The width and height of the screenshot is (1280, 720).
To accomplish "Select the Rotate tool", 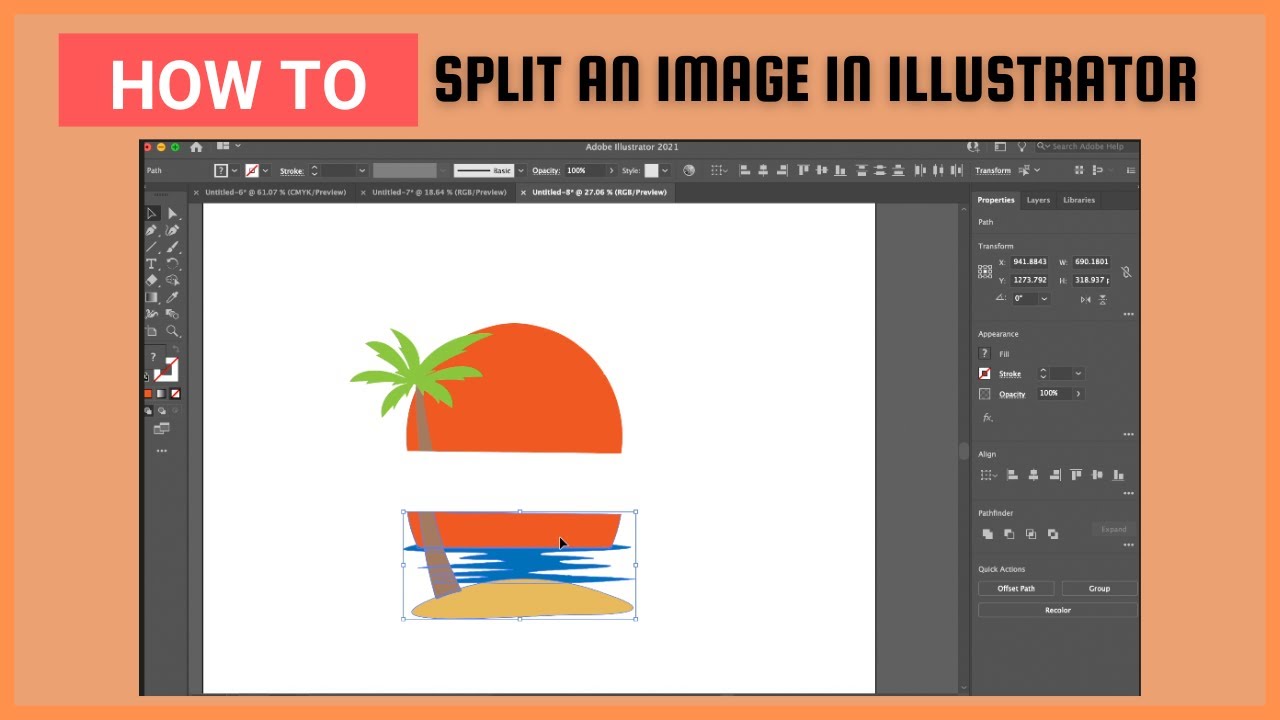I will (172, 264).
